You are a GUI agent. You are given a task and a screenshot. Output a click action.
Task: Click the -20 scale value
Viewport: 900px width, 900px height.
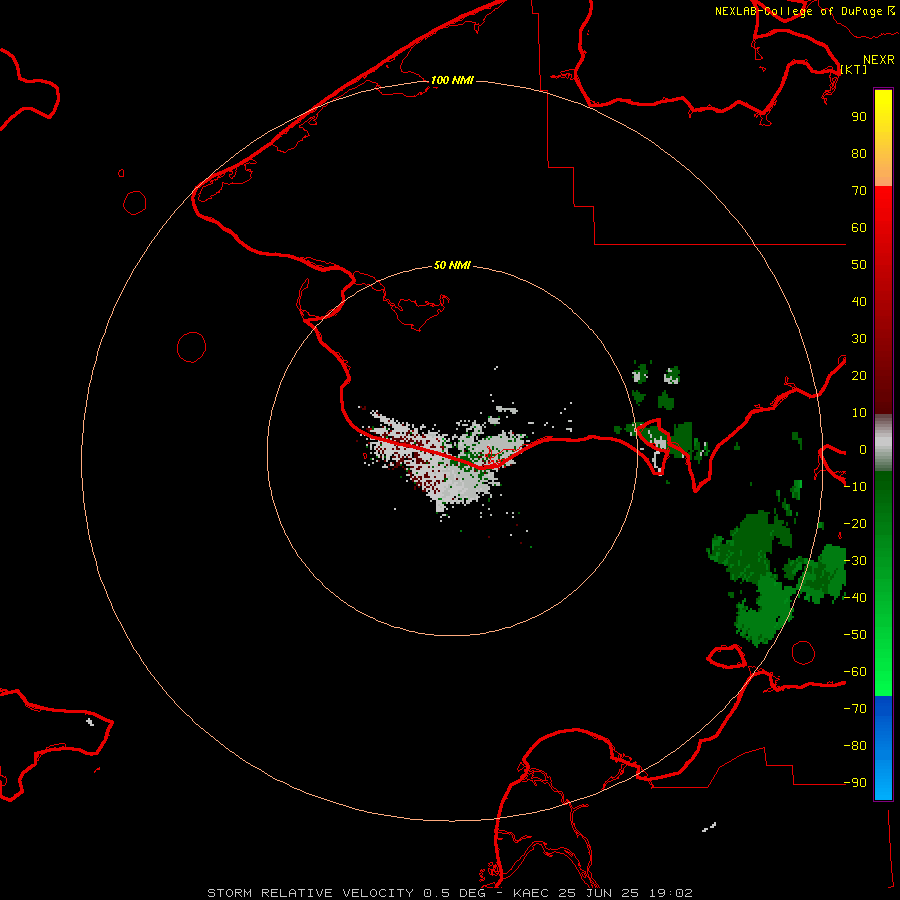[x=855, y=523]
